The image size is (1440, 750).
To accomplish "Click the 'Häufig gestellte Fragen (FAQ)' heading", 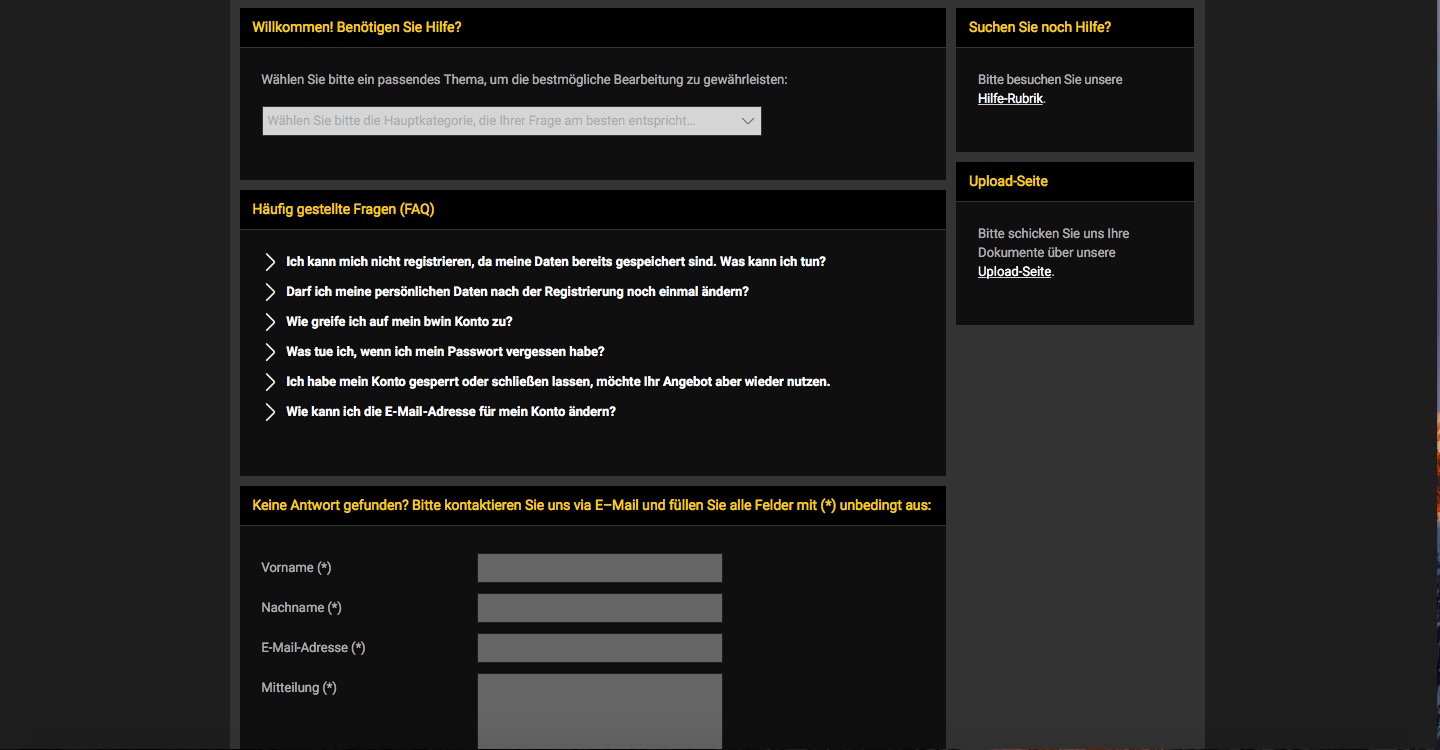I will click(343, 210).
